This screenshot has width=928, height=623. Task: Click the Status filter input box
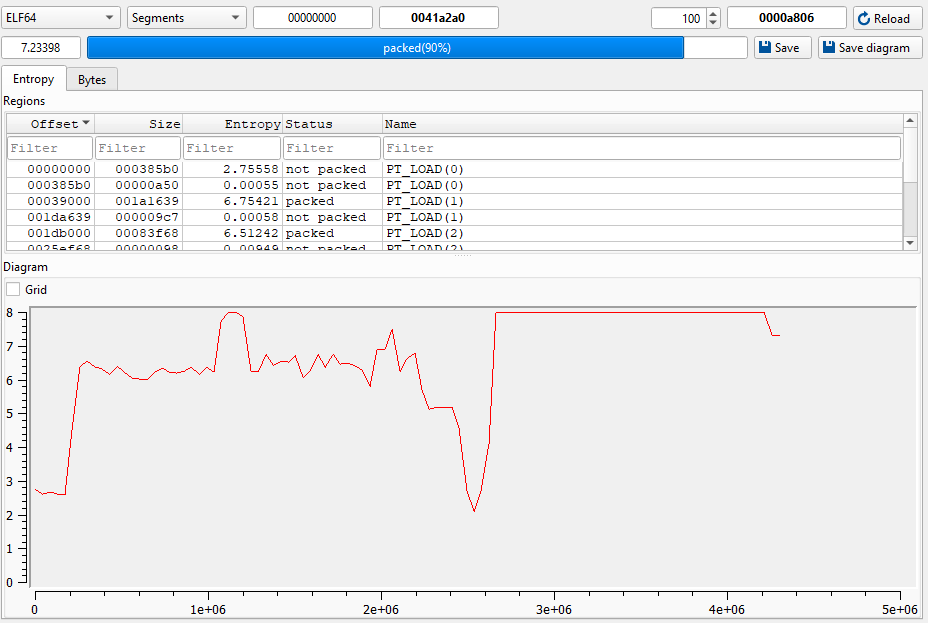[x=332, y=148]
